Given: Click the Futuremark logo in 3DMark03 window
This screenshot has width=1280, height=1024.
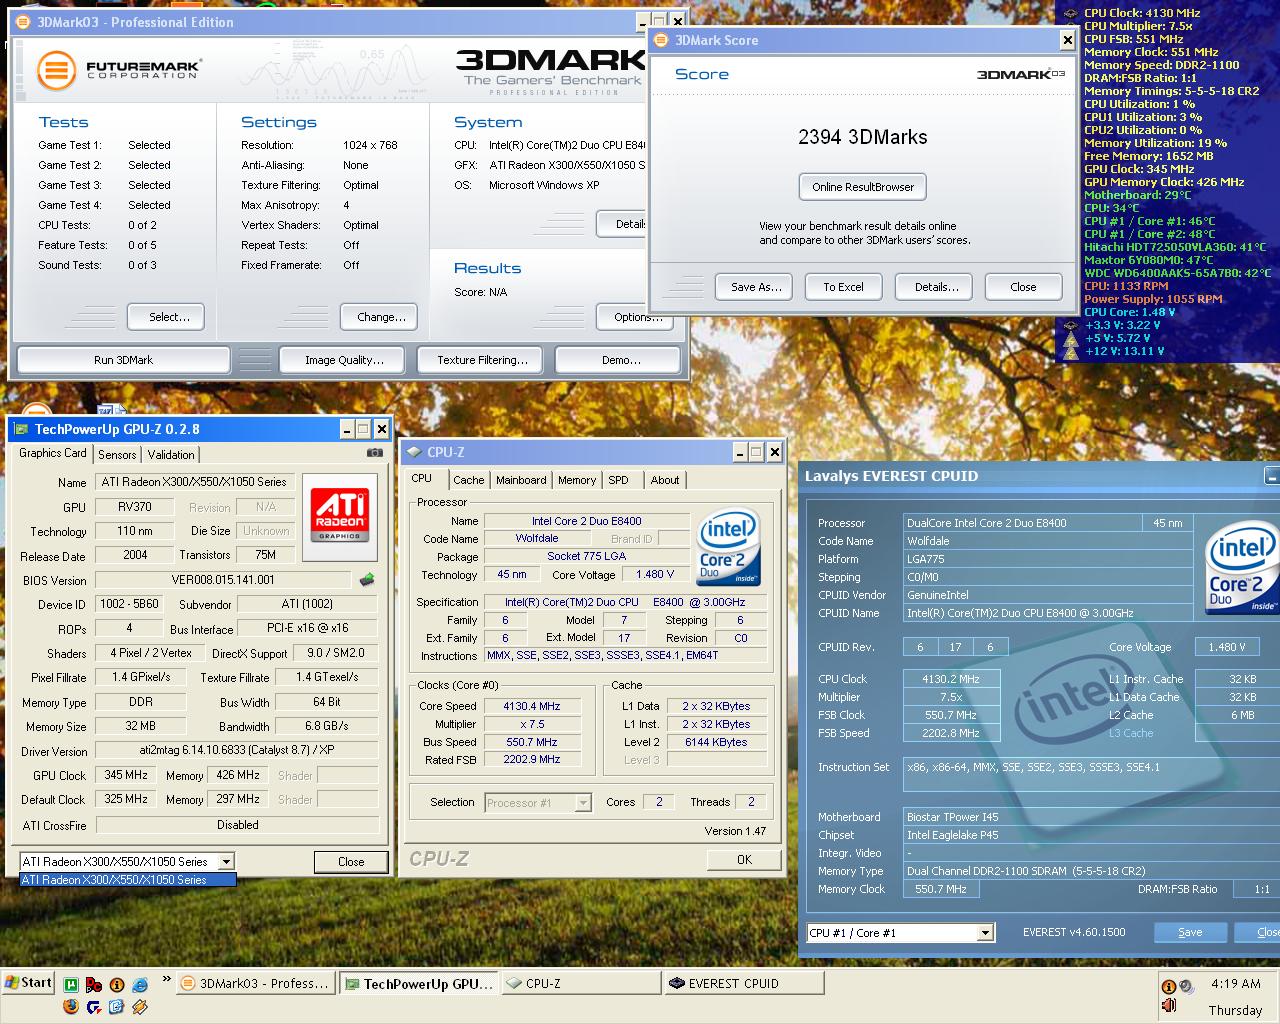Looking at the screenshot, I should [x=118, y=70].
